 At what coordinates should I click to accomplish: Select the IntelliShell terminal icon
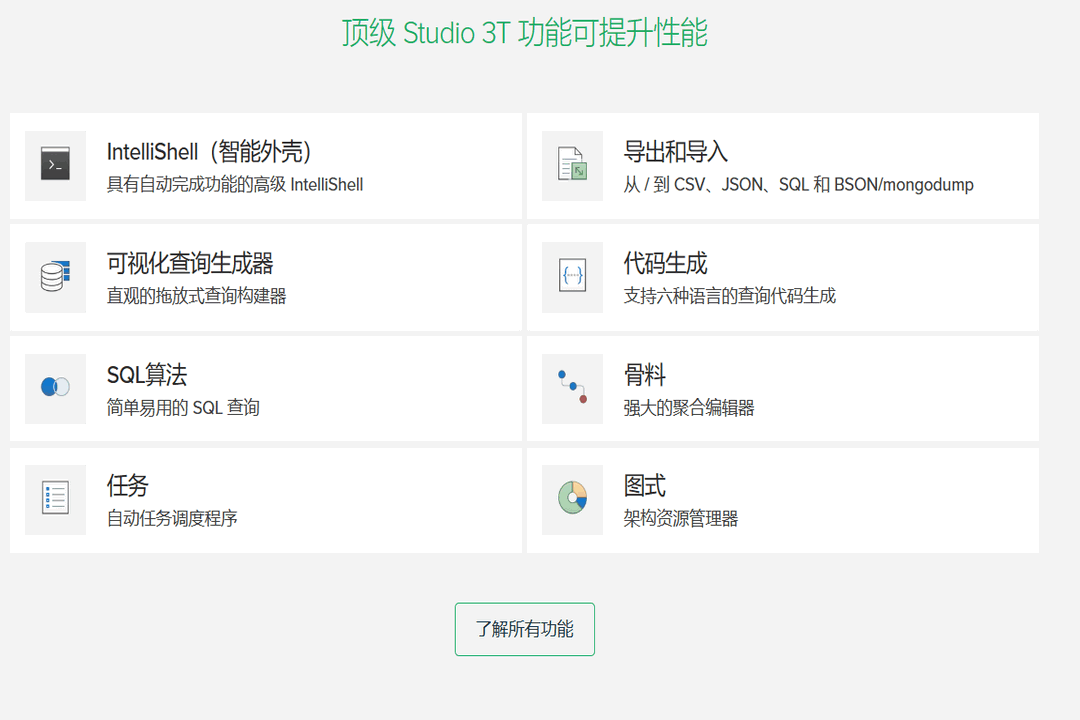(x=55, y=165)
